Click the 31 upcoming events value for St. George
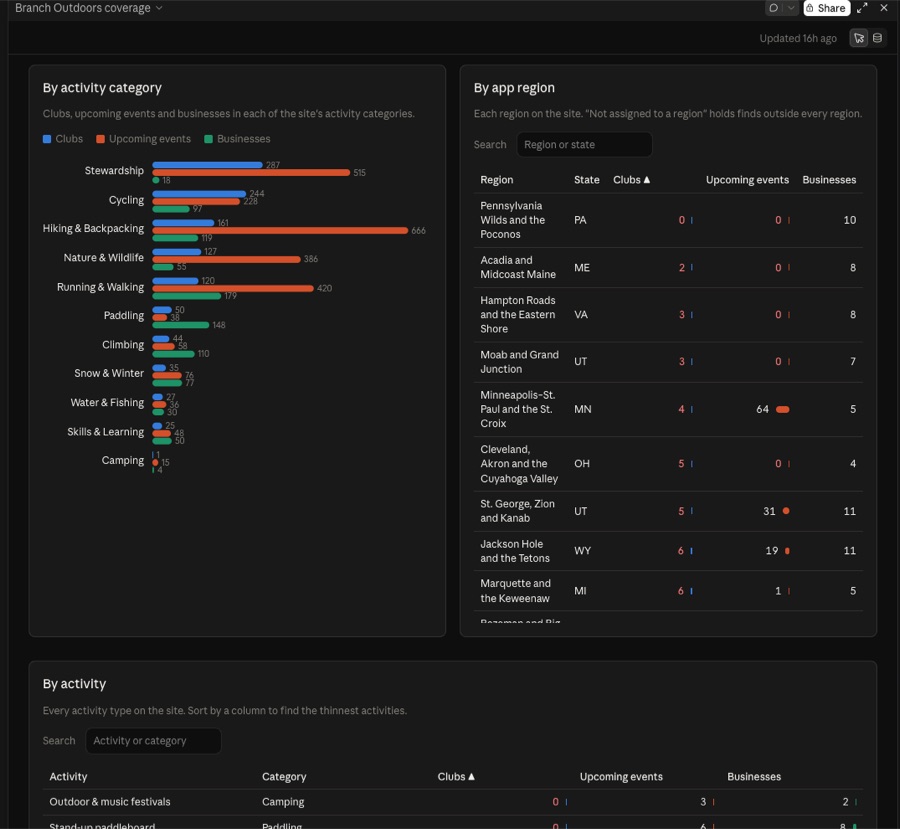 [769, 511]
